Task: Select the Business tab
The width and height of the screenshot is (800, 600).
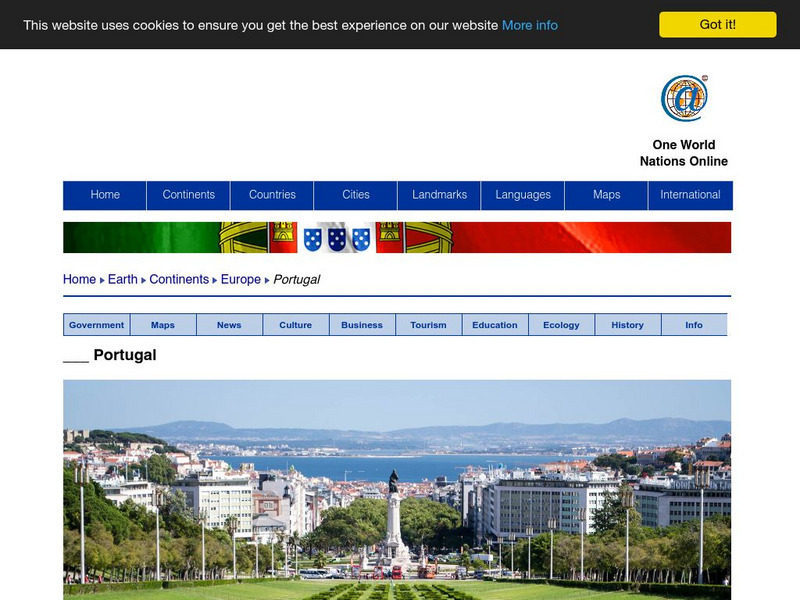Action: [x=361, y=324]
